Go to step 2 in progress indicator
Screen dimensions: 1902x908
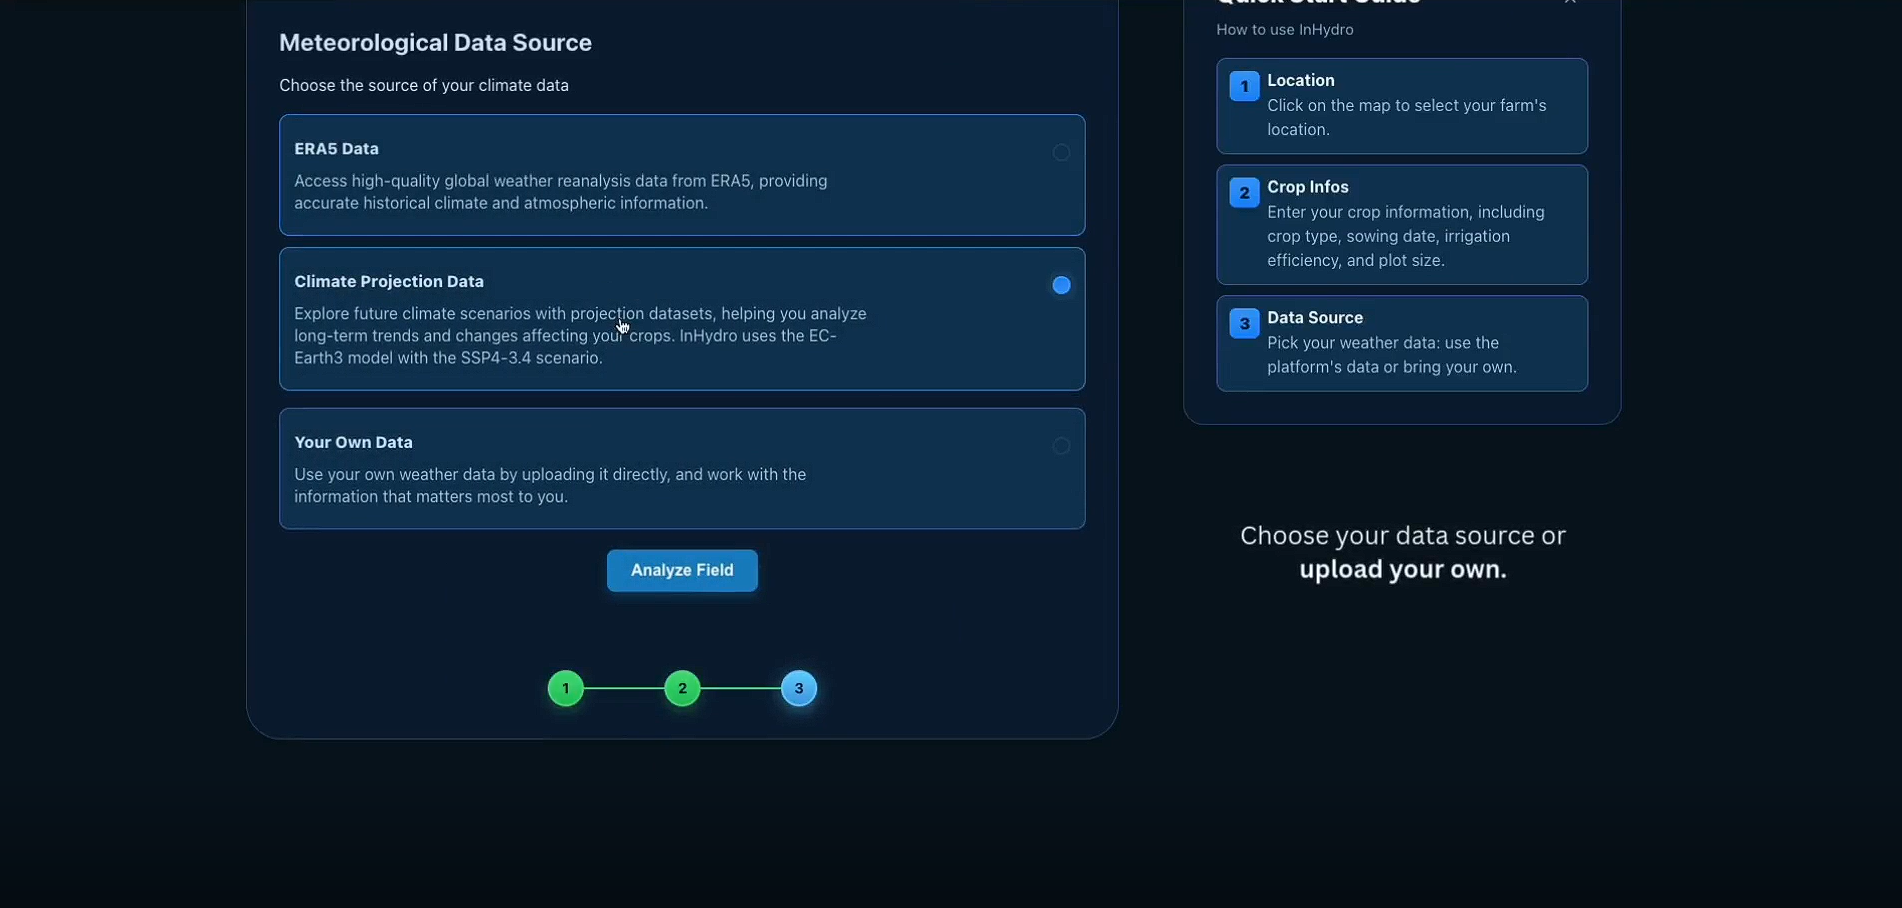(682, 688)
